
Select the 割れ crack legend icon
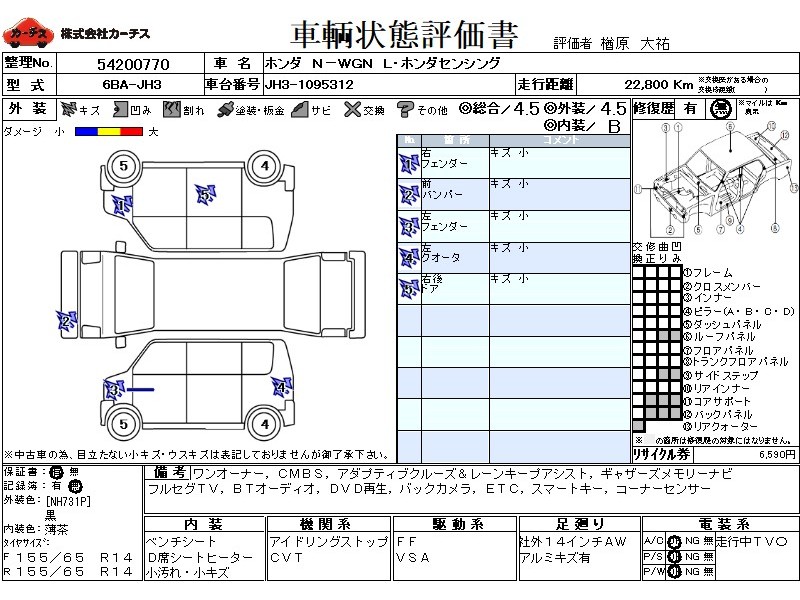point(172,109)
